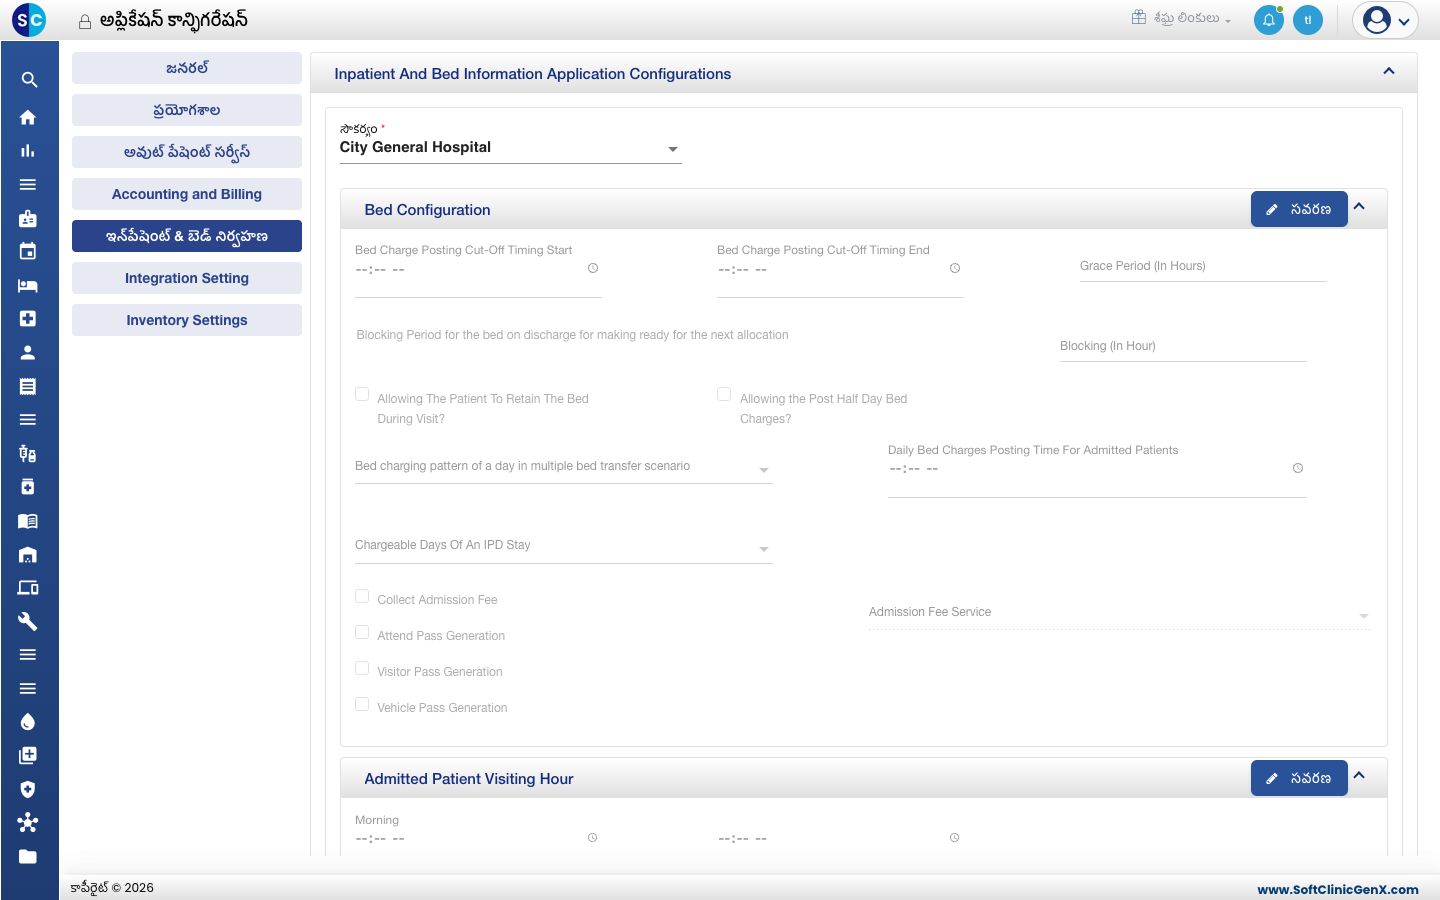Click the edit button in Bed Configuration

(x=1299, y=209)
